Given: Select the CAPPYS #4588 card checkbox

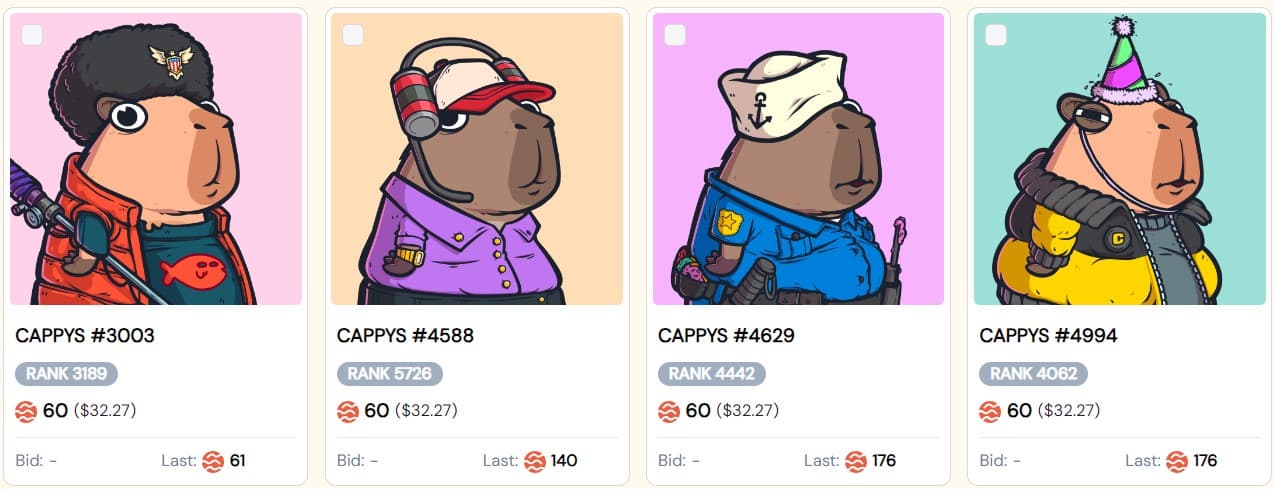Looking at the screenshot, I should [353, 35].
